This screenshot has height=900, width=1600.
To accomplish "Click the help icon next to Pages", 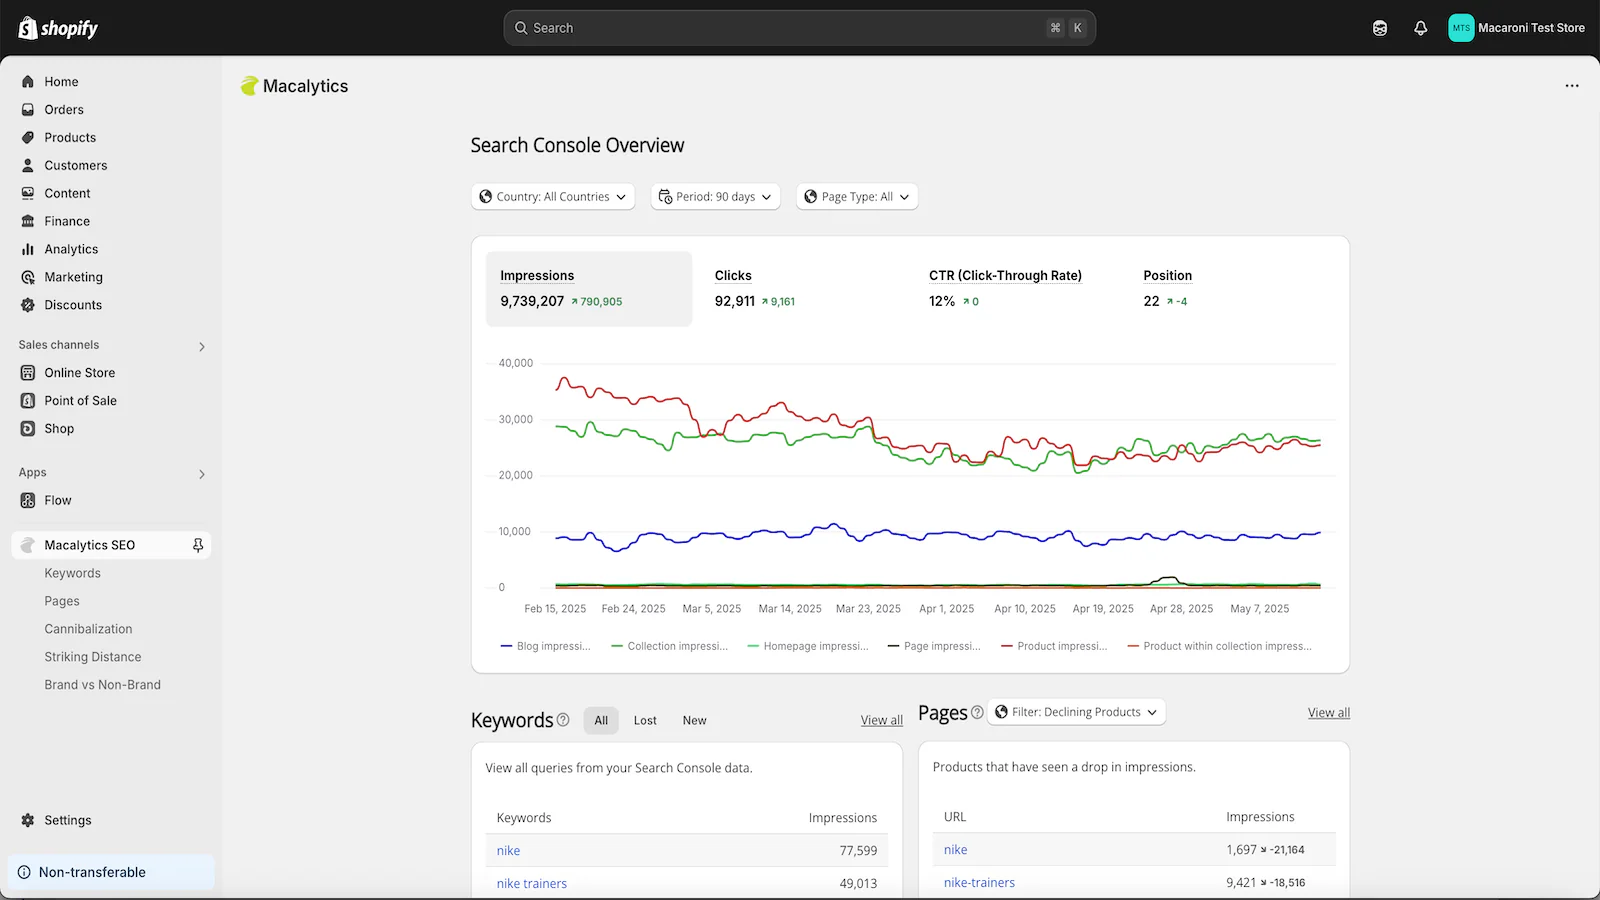I will click(x=977, y=713).
